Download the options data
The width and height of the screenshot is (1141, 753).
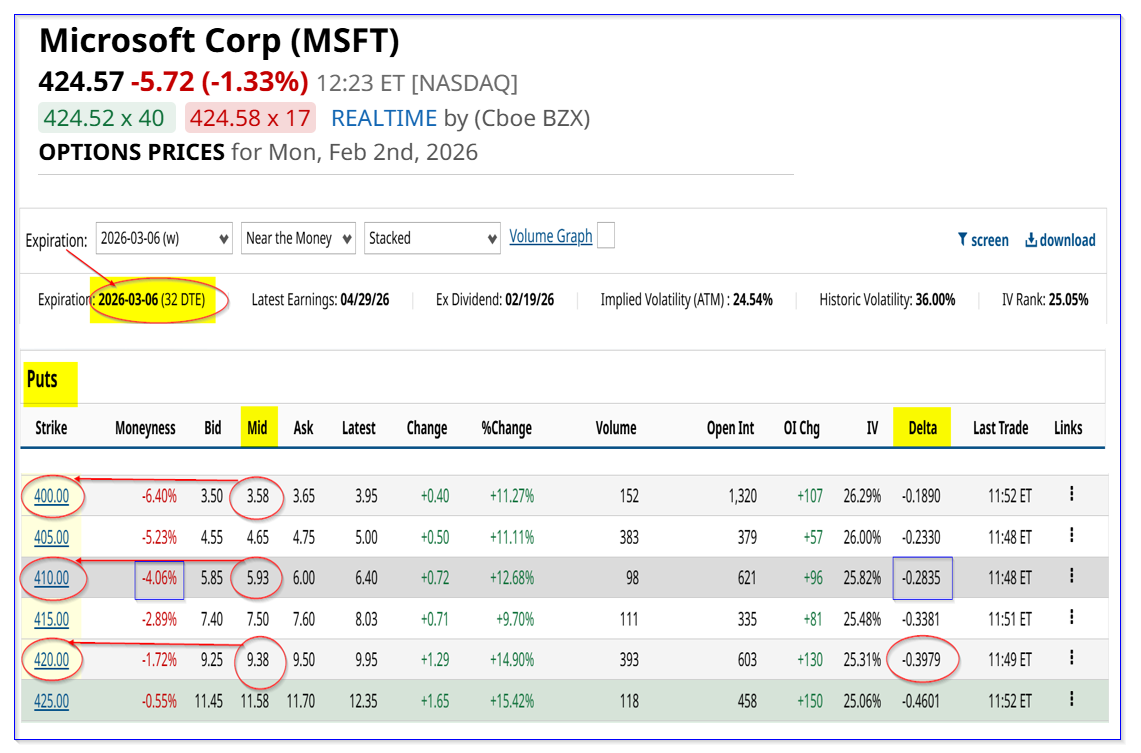pyautogui.click(x=1060, y=240)
